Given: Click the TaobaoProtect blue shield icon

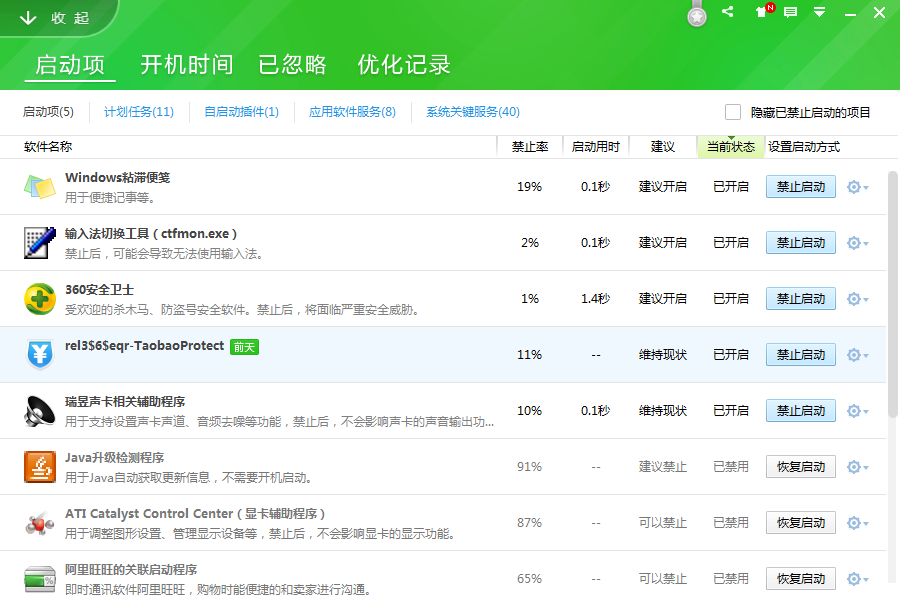Looking at the screenshot, I should pos(40,354).
